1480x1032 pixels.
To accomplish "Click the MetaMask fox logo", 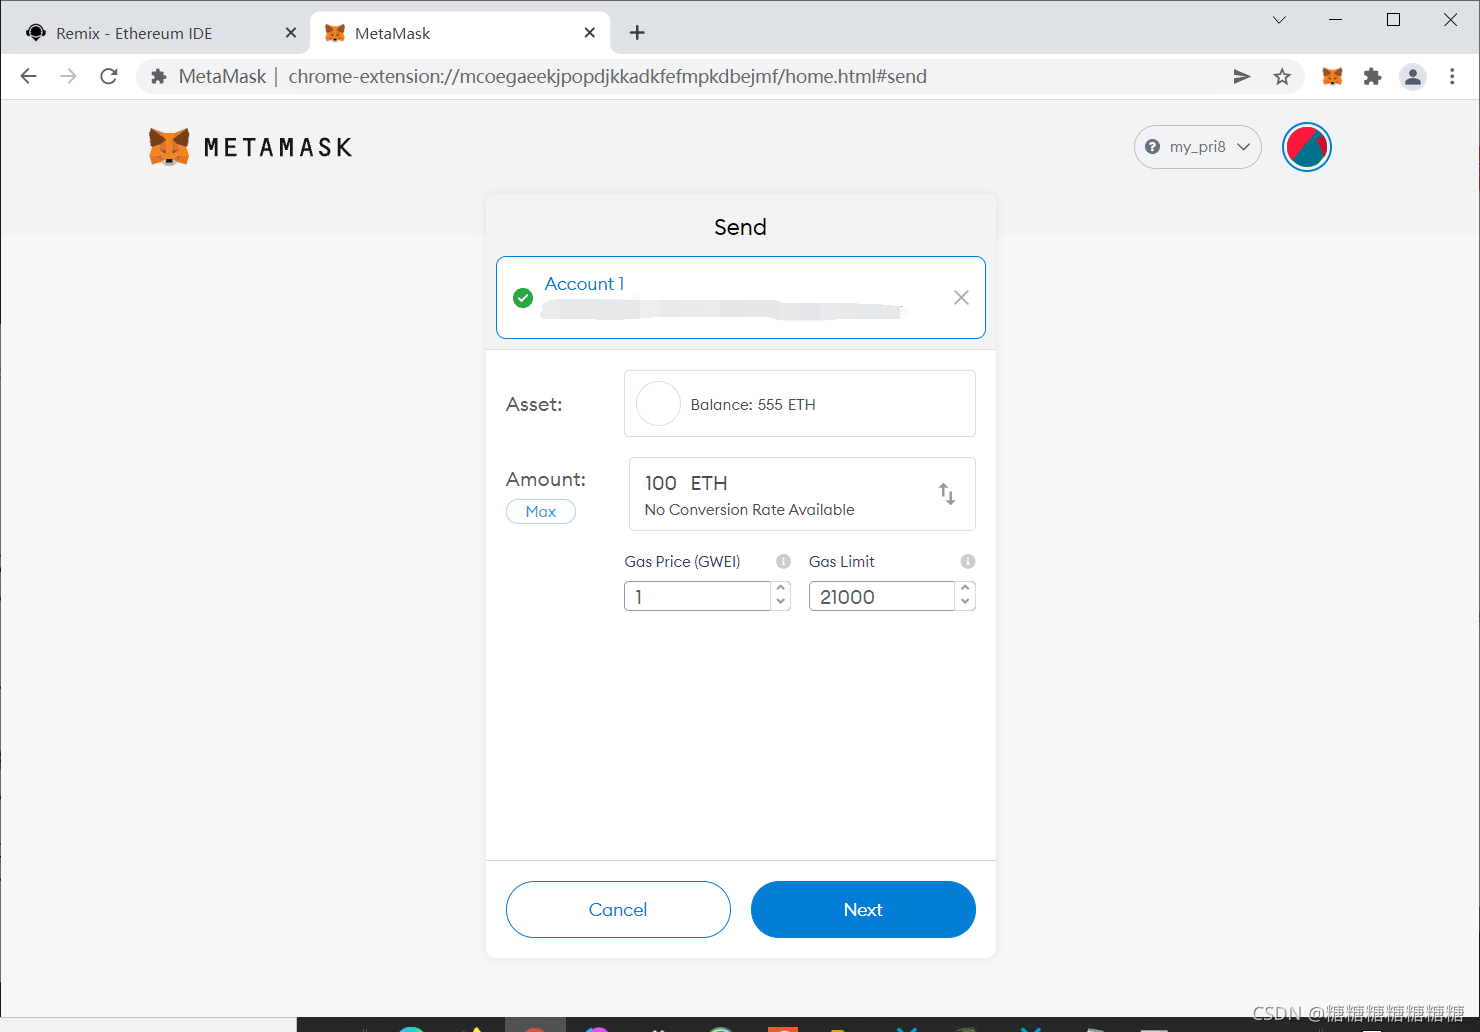I will 169,147.
